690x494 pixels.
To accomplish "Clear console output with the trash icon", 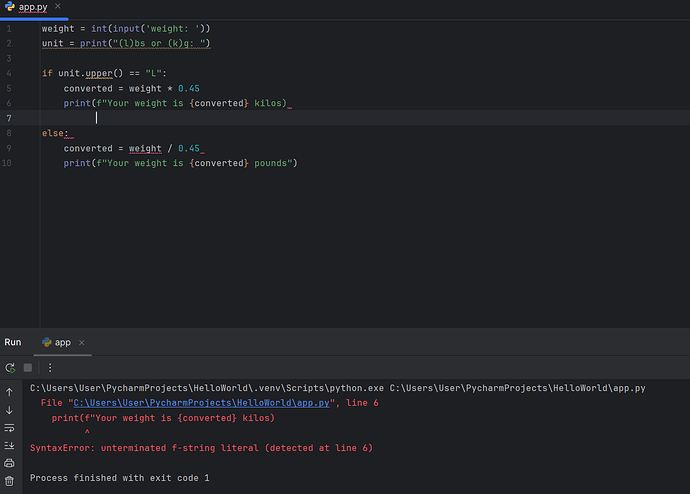I will tap(9, 481).
